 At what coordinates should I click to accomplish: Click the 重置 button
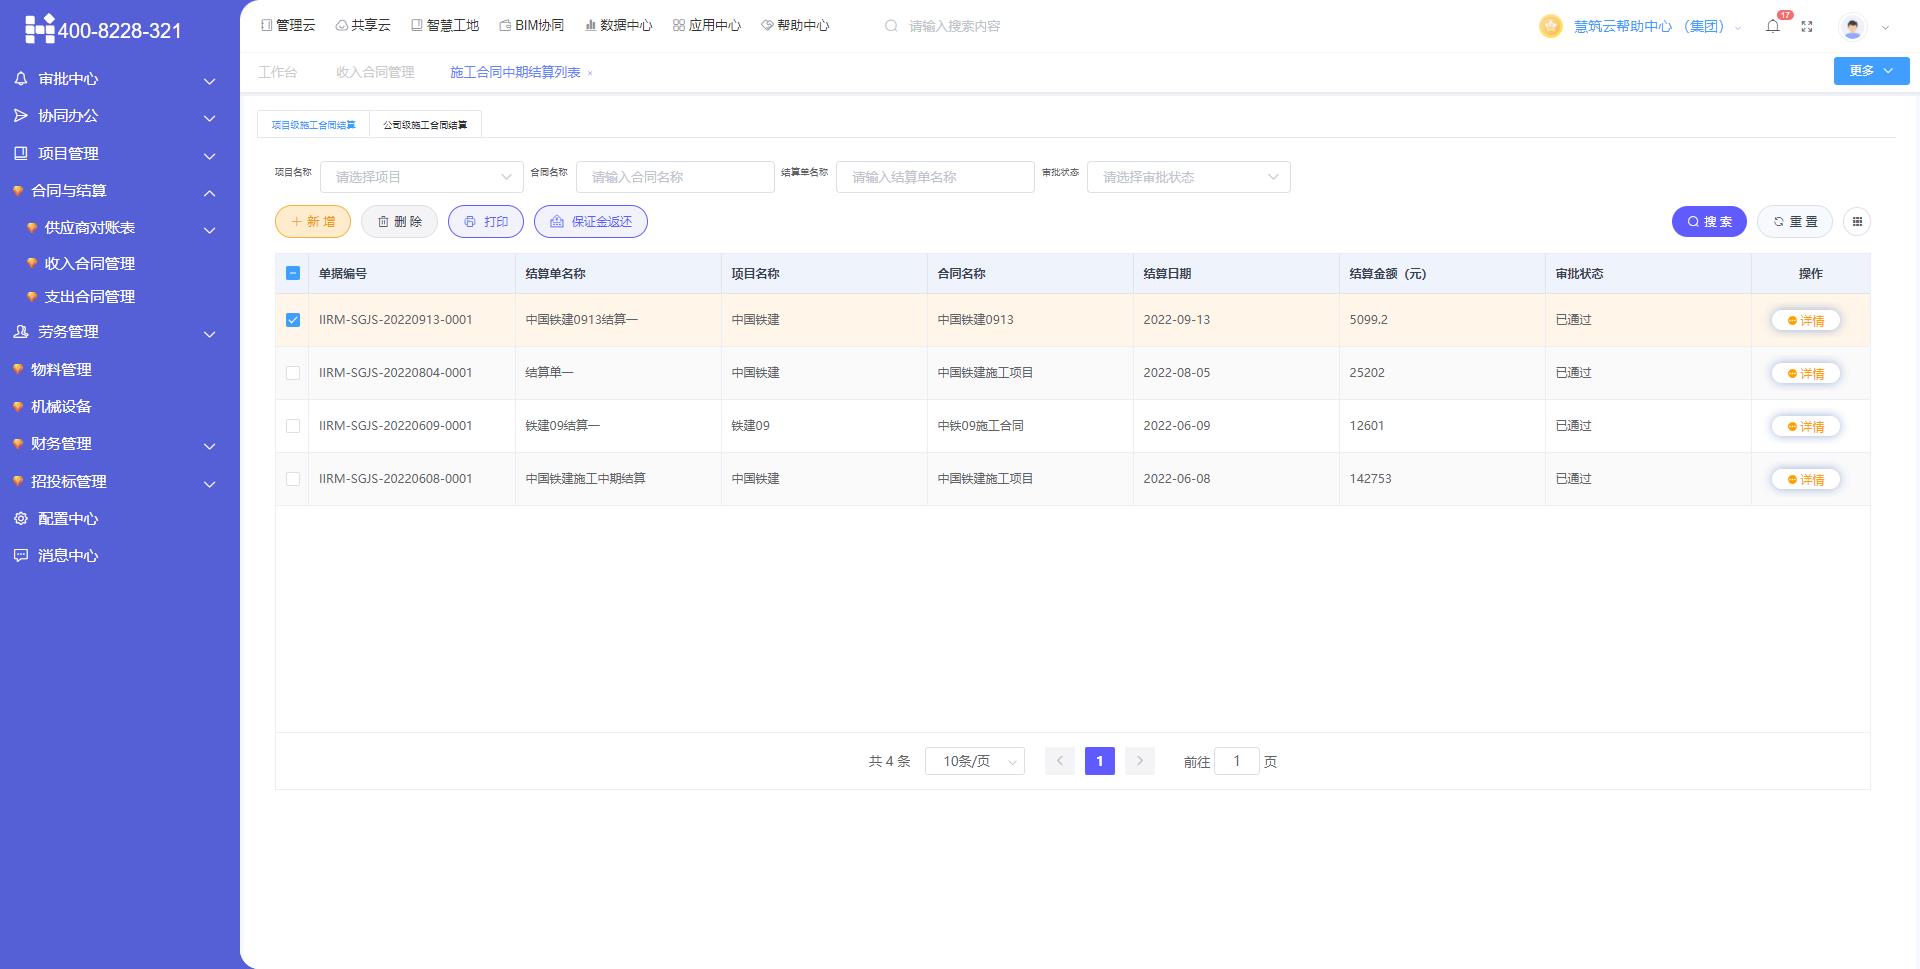click(1795, 222)
